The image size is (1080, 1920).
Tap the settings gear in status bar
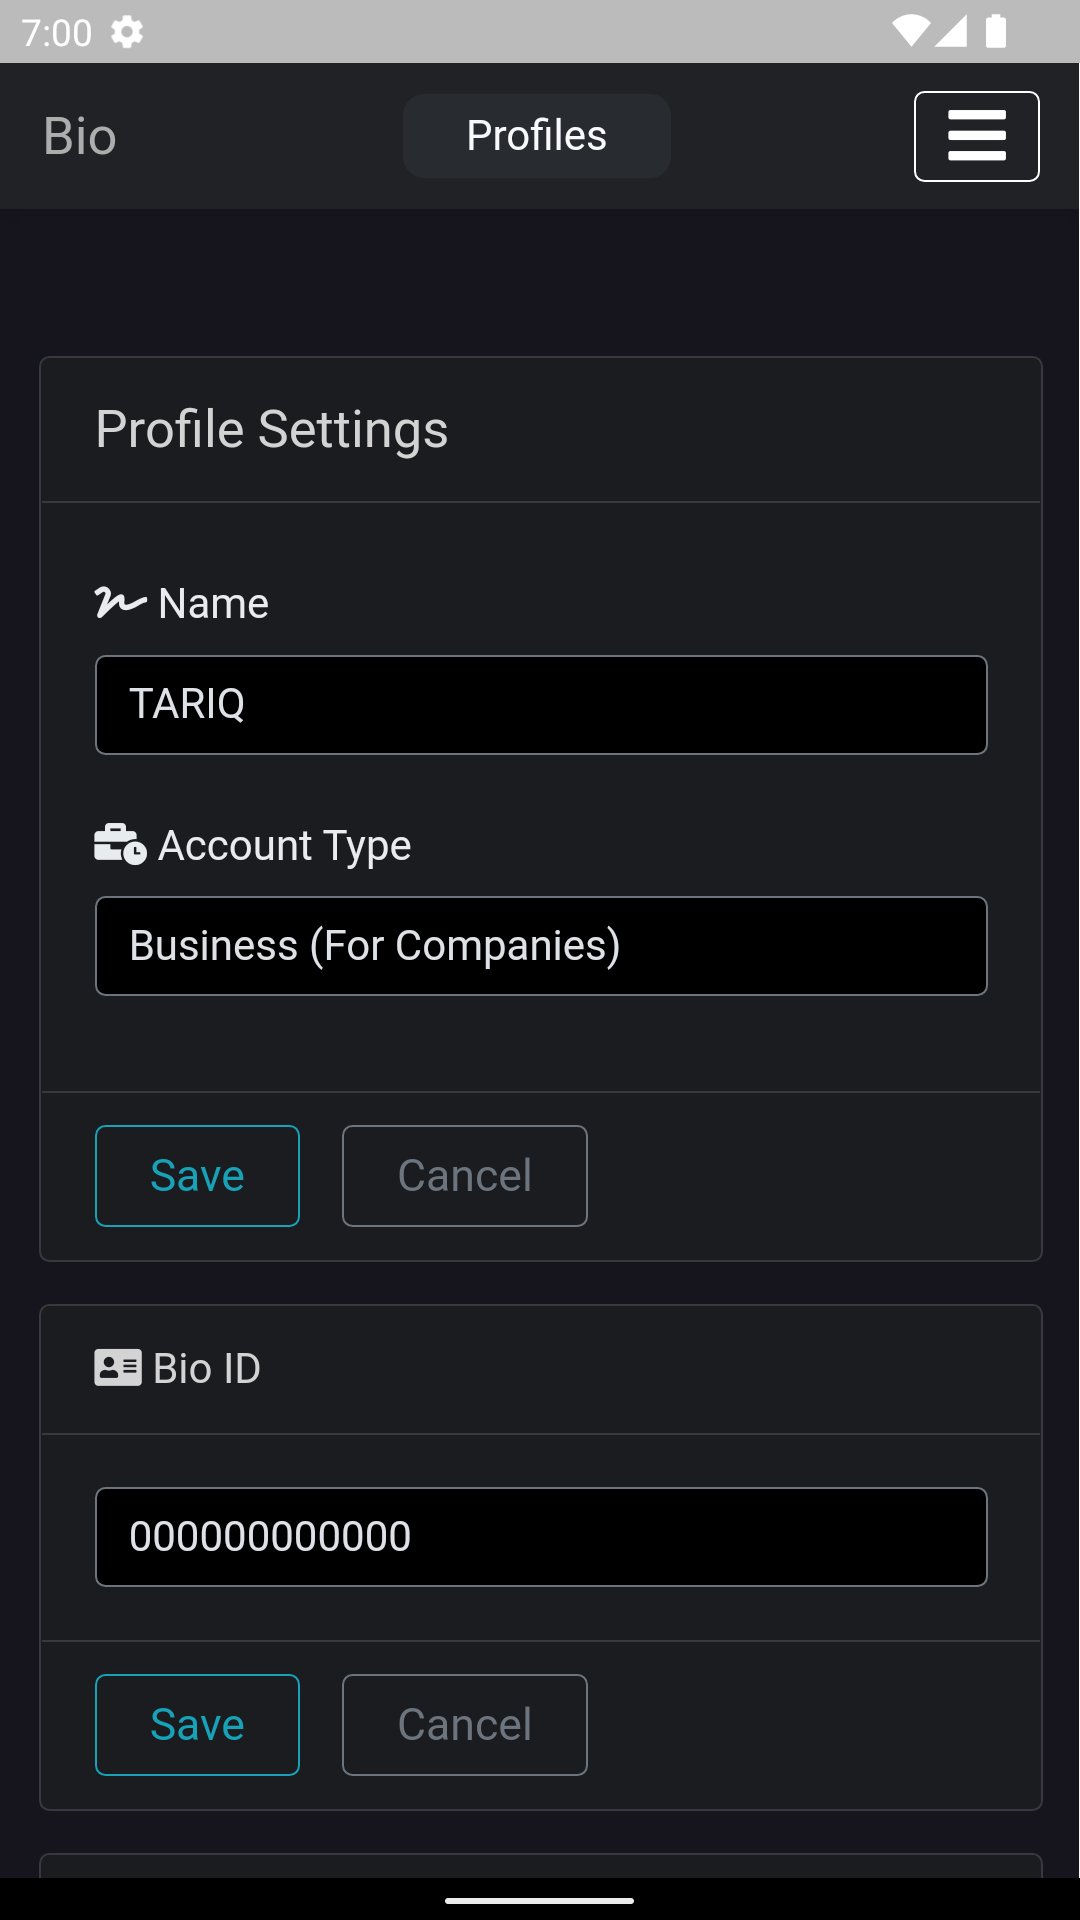[x=127, y=32]
